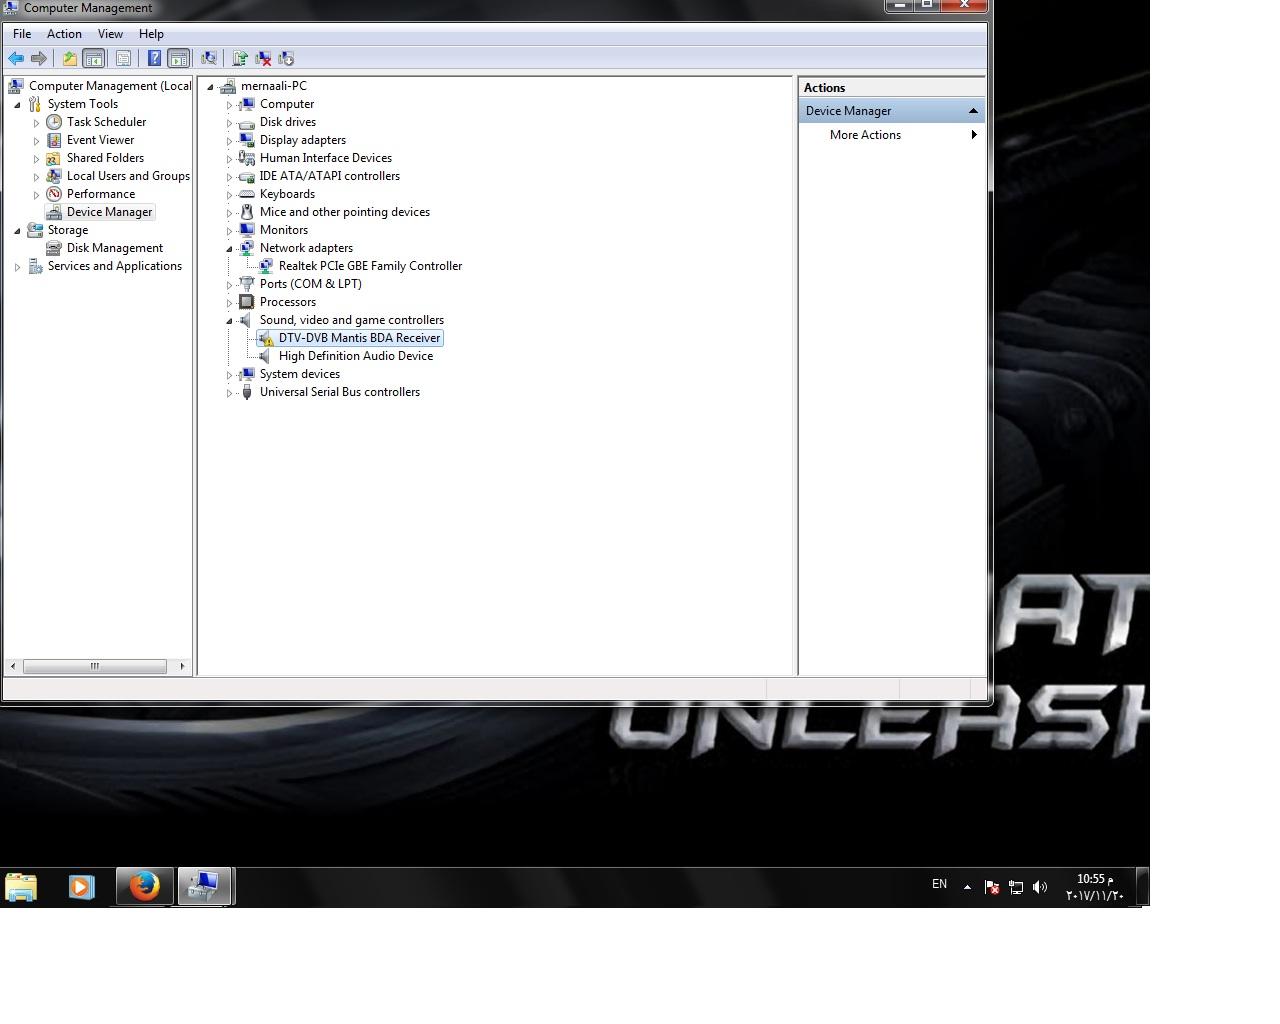Click the network tray icon
1280x1024 pixels.
[x=1016, y=887]
